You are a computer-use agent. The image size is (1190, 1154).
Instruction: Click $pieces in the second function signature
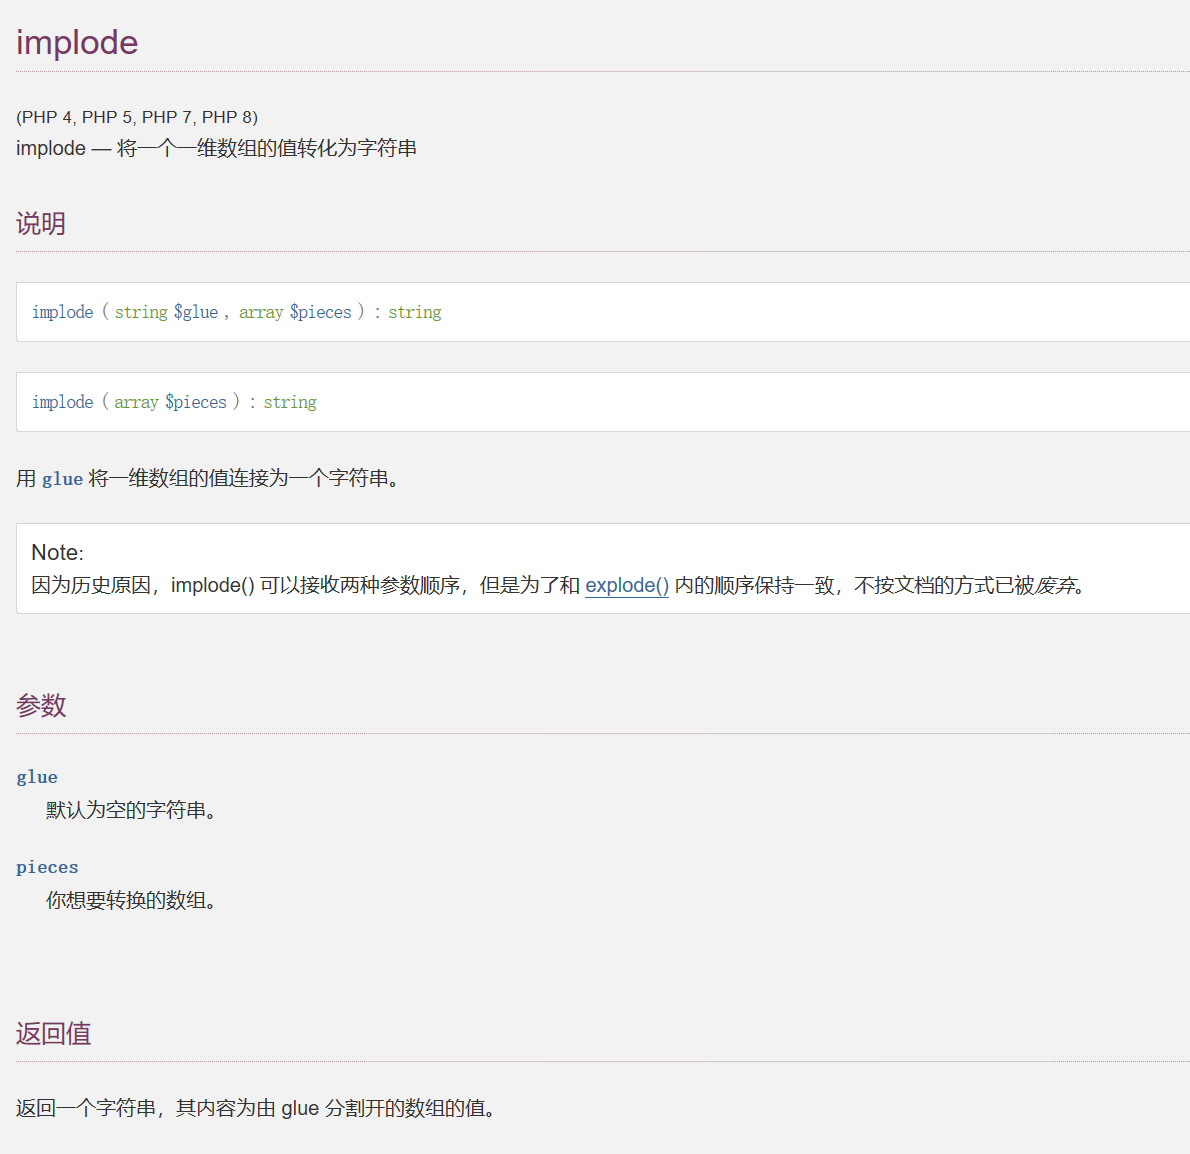click(x=196, y=402)
